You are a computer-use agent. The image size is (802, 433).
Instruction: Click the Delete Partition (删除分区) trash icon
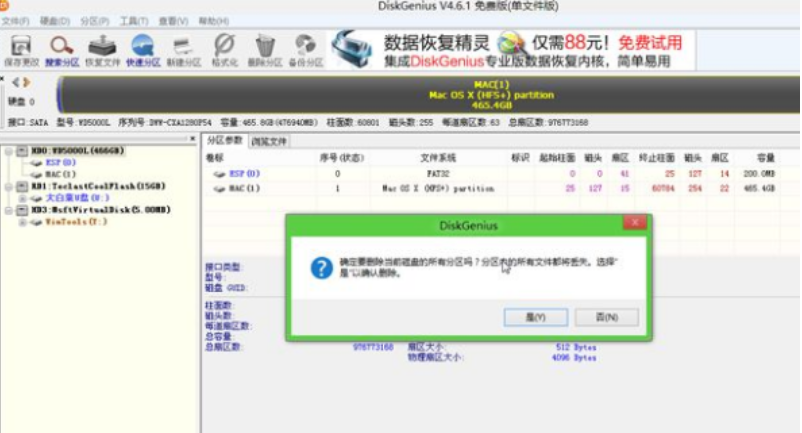(265, 49)
